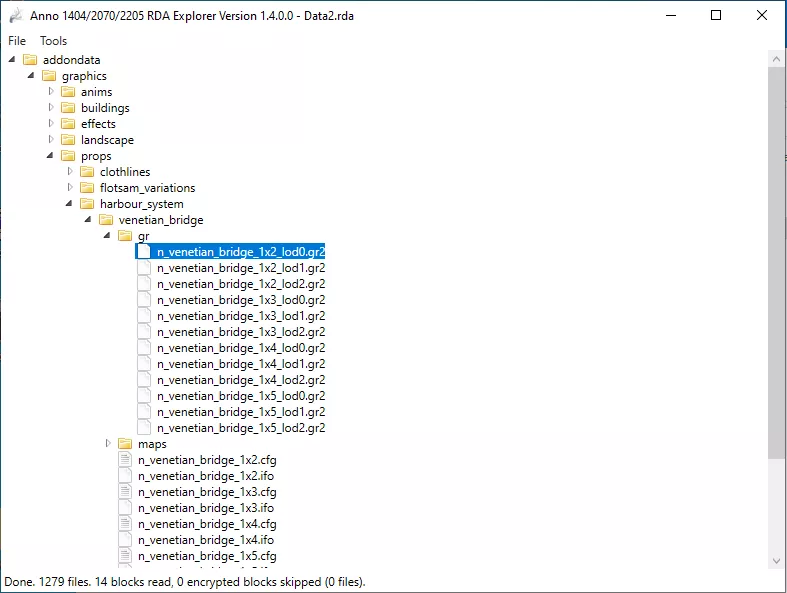Collapse the harbour_system folder
The width and height of the screenshot is (787, 593).
click(69, 203)
